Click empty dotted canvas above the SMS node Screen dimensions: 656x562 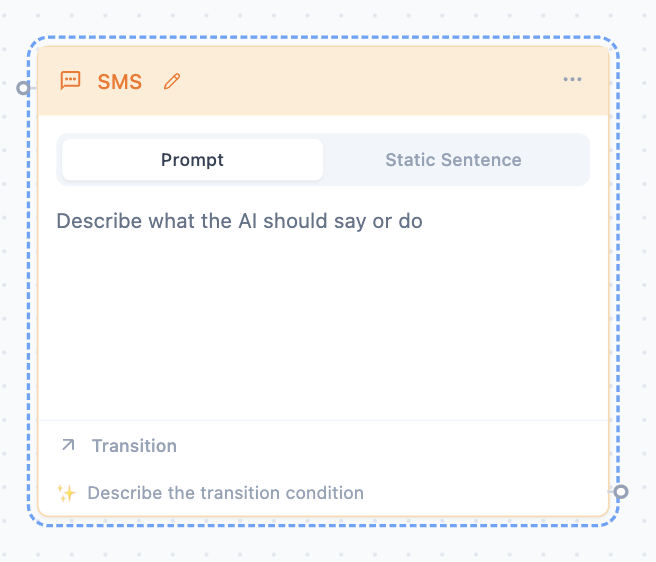pyautogui.click(x=320, y=16)
